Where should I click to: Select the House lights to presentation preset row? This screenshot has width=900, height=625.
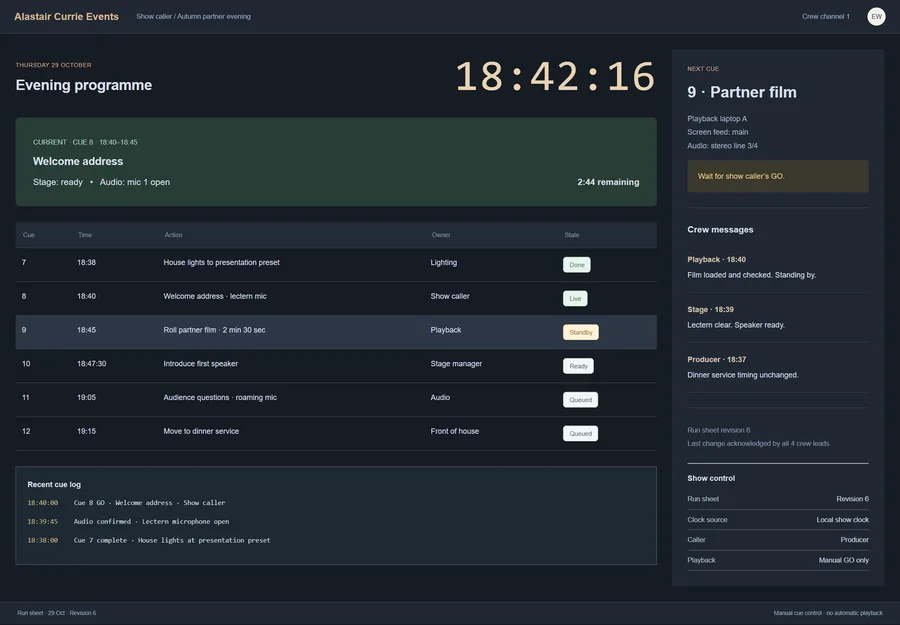pos(336,265)
